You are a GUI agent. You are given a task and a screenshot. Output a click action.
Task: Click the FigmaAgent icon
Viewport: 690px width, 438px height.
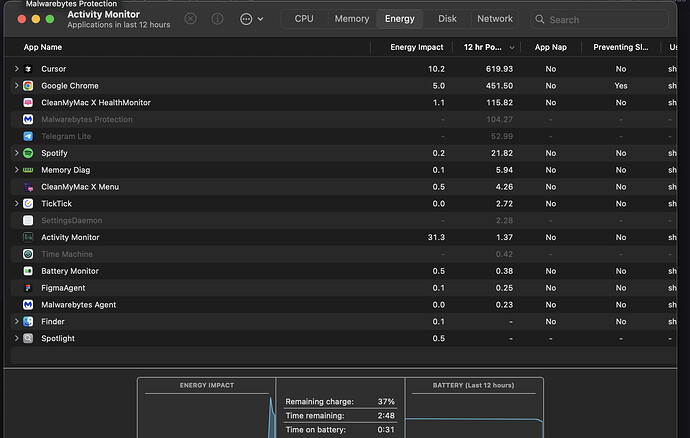pos(28,288)
